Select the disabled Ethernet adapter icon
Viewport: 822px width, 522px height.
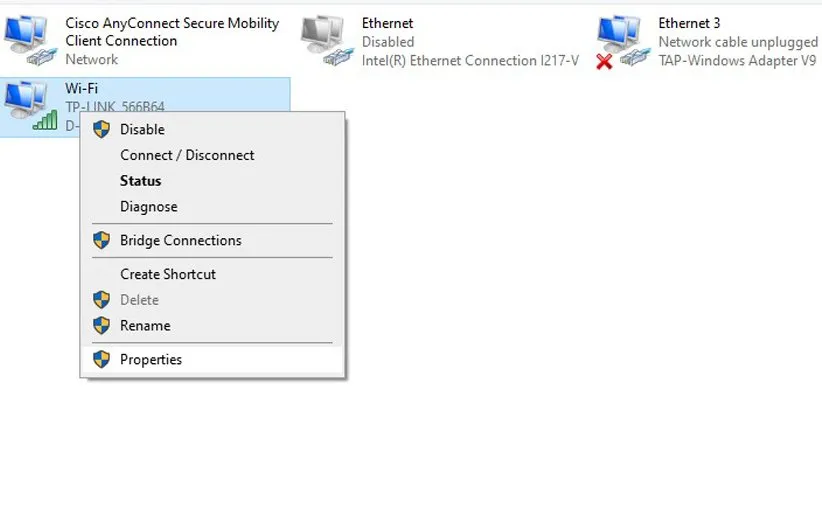click(x=326, y=42)
